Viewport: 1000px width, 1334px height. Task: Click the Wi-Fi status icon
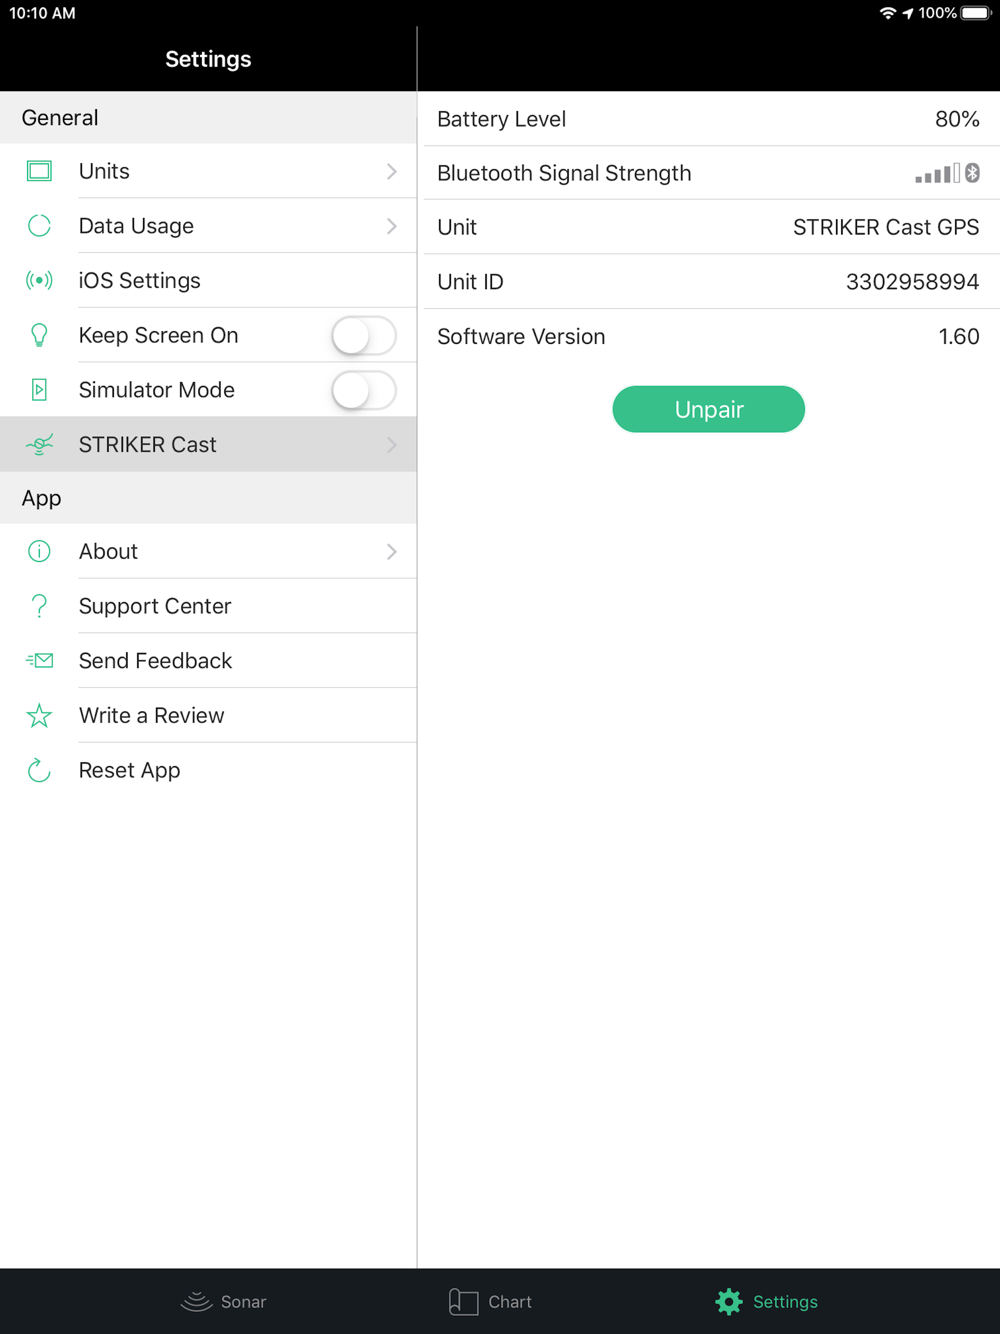coord(888,13)
